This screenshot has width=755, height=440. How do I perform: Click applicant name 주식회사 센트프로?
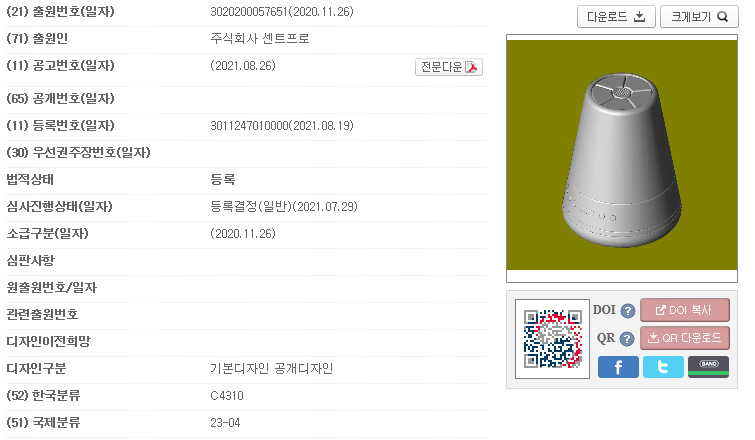click(260, 39)
